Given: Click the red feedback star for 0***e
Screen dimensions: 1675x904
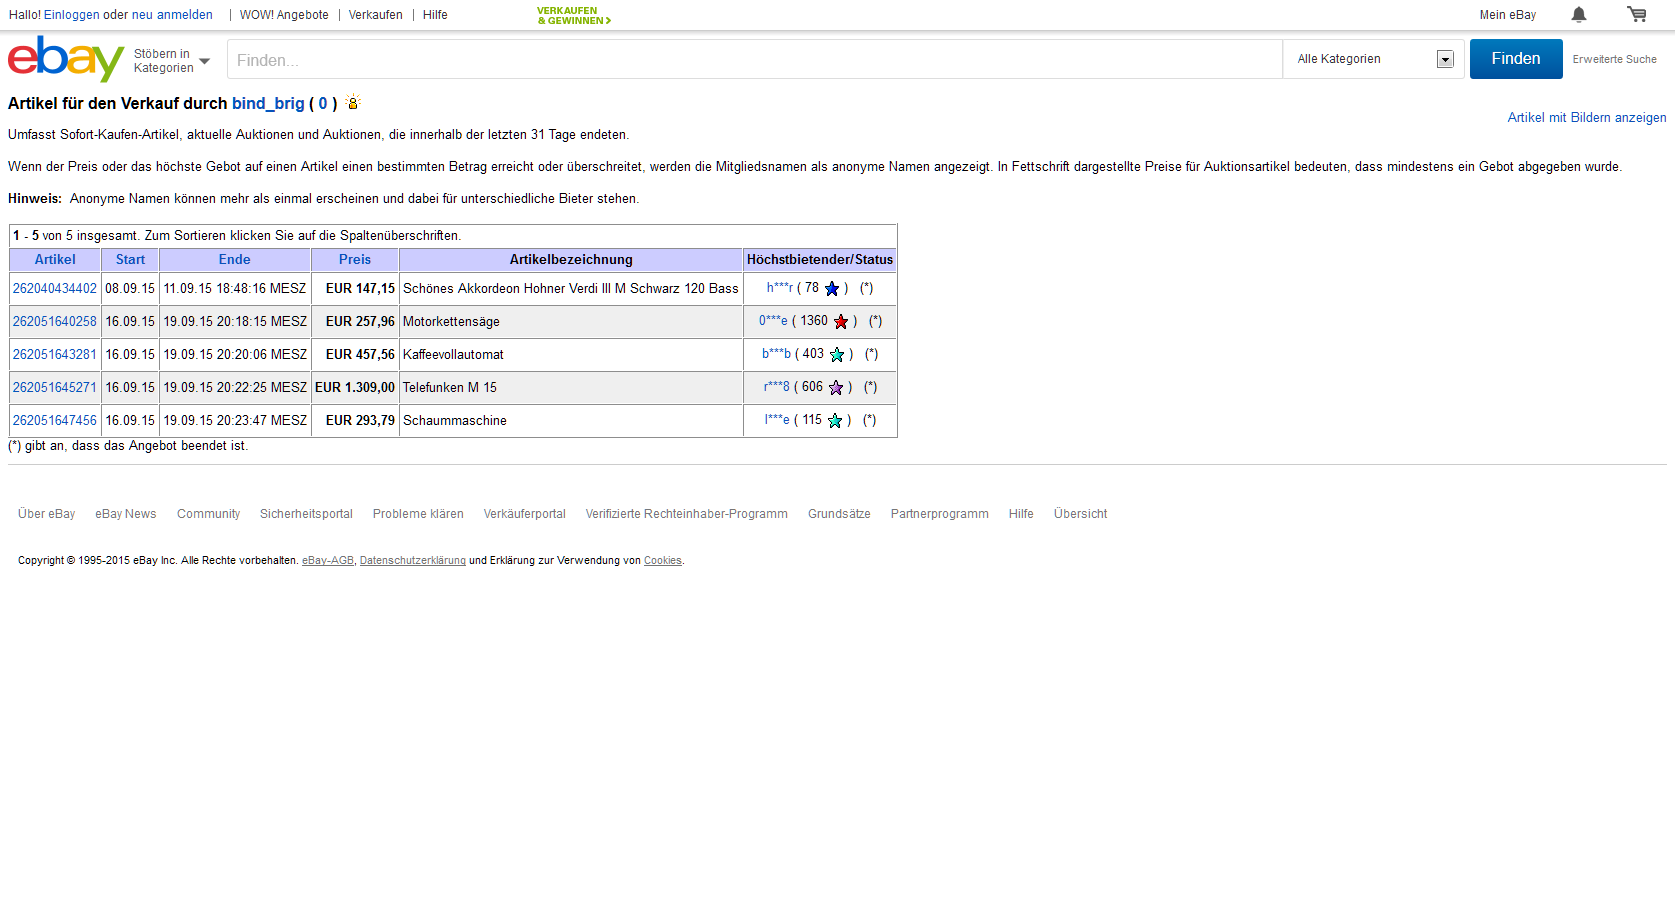Looking at the screenshot, I should [841, 322].
